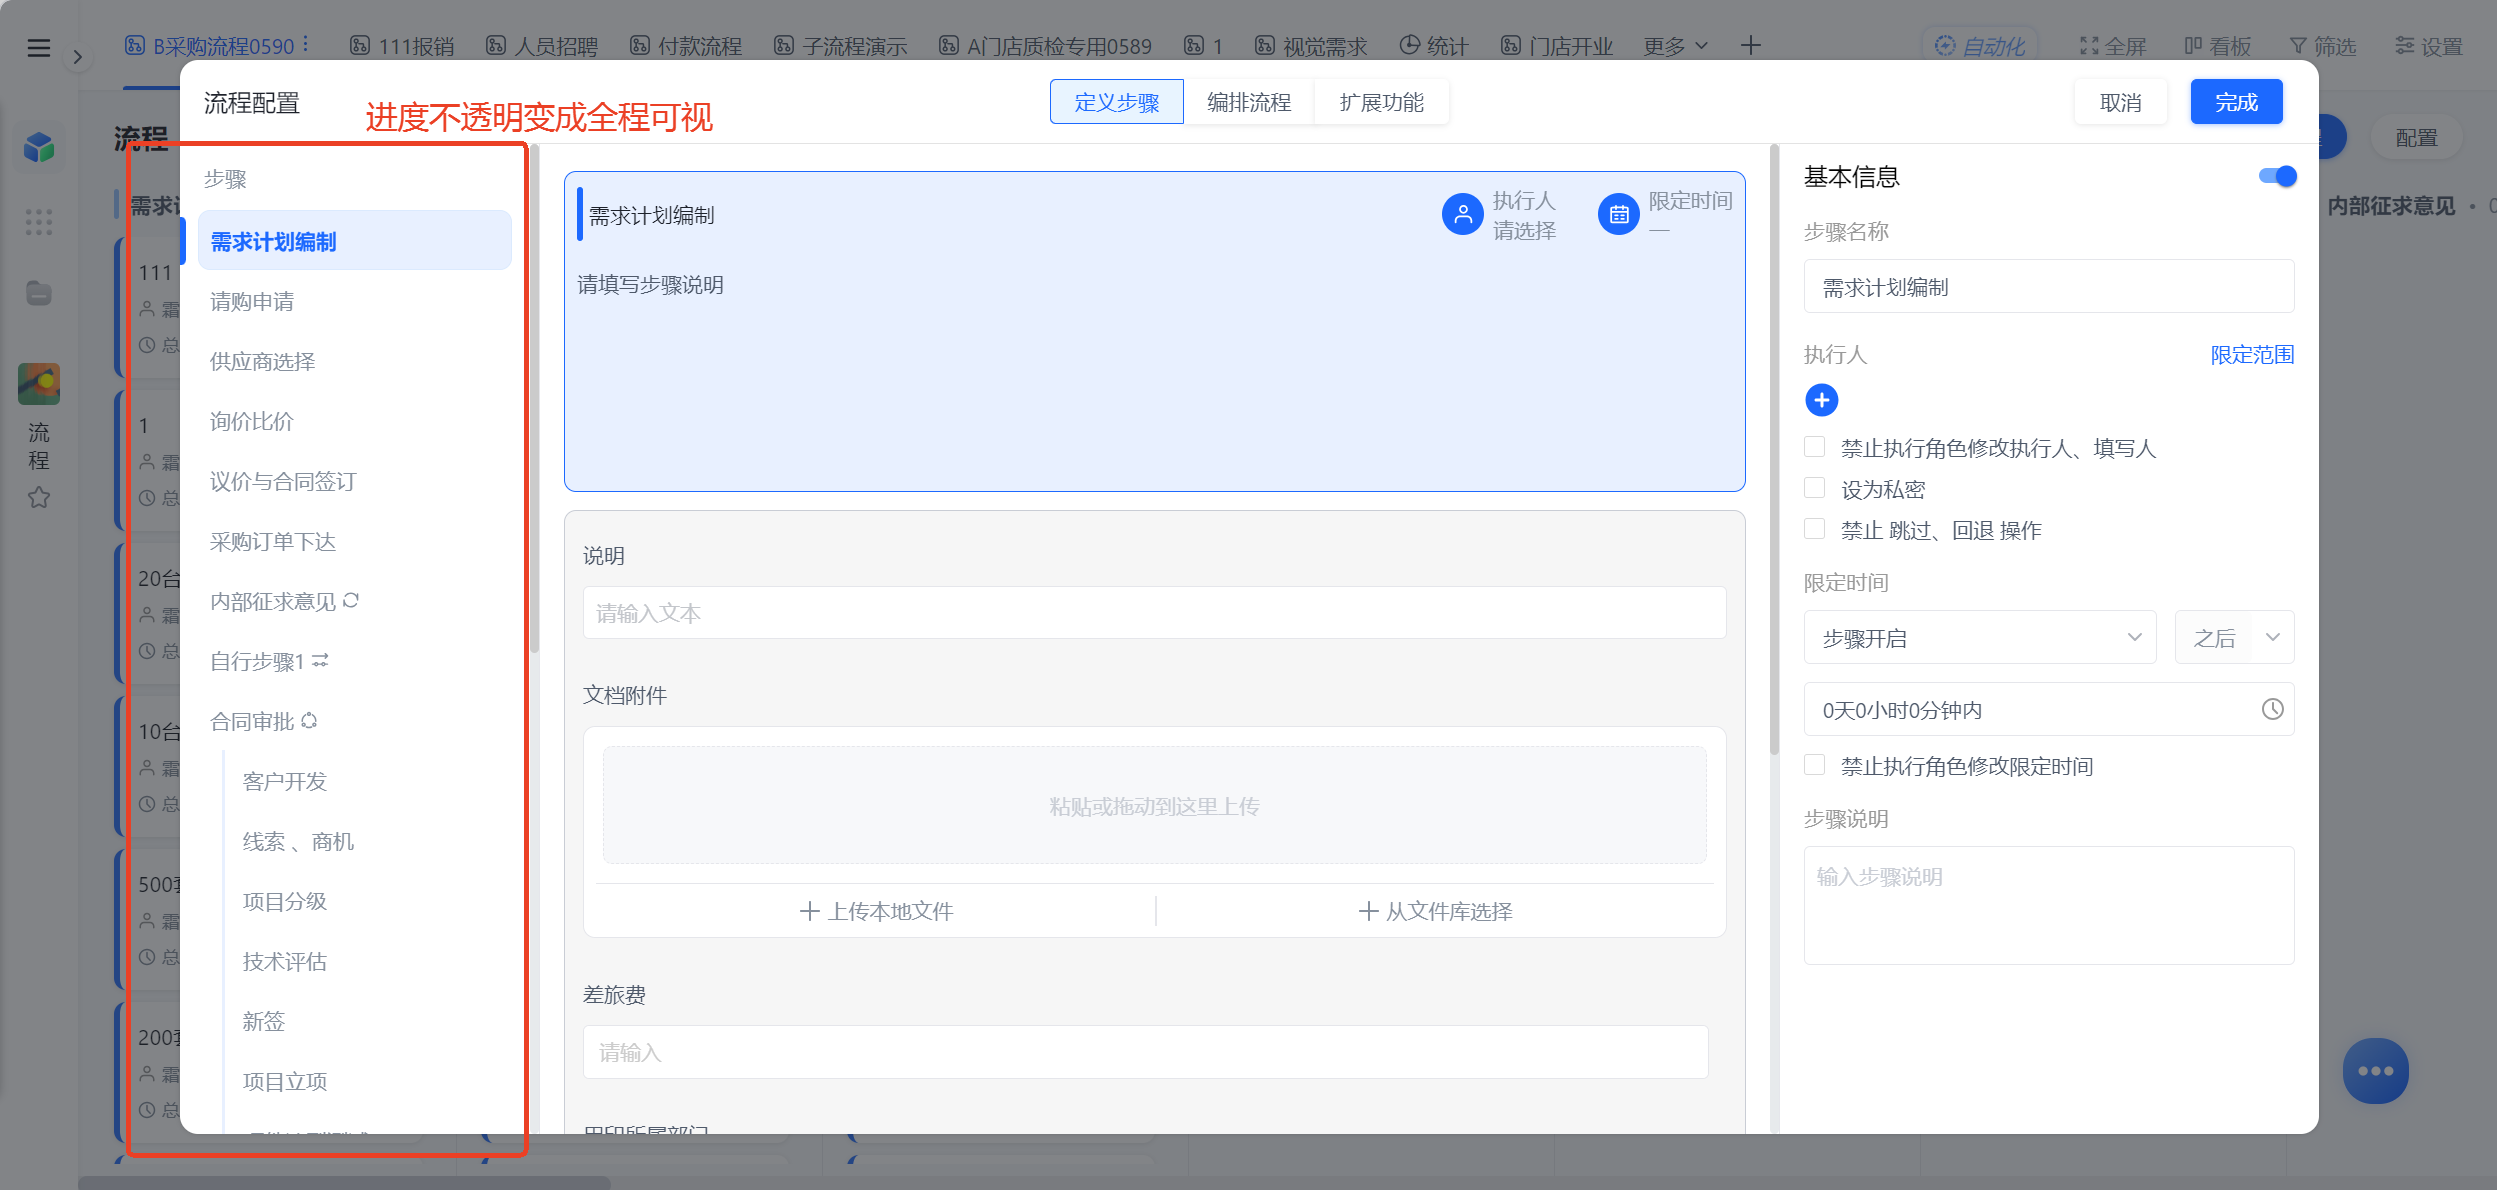This screenshot has width=2497, height=1190.
Task: Open the 视觉需求 tab
Action: pyautogui.click(x=1311, y=46)
